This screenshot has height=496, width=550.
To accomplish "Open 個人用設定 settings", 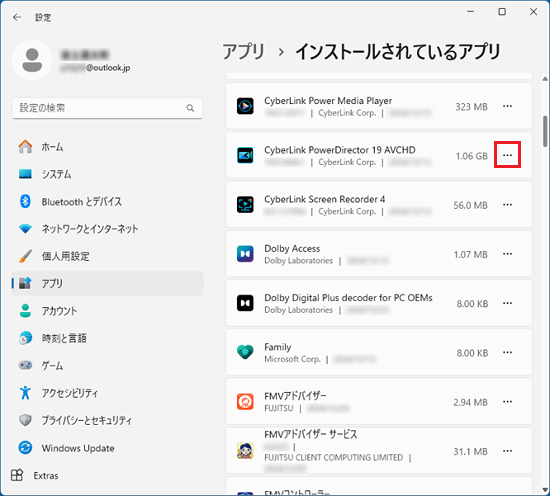I will (107, 256).
